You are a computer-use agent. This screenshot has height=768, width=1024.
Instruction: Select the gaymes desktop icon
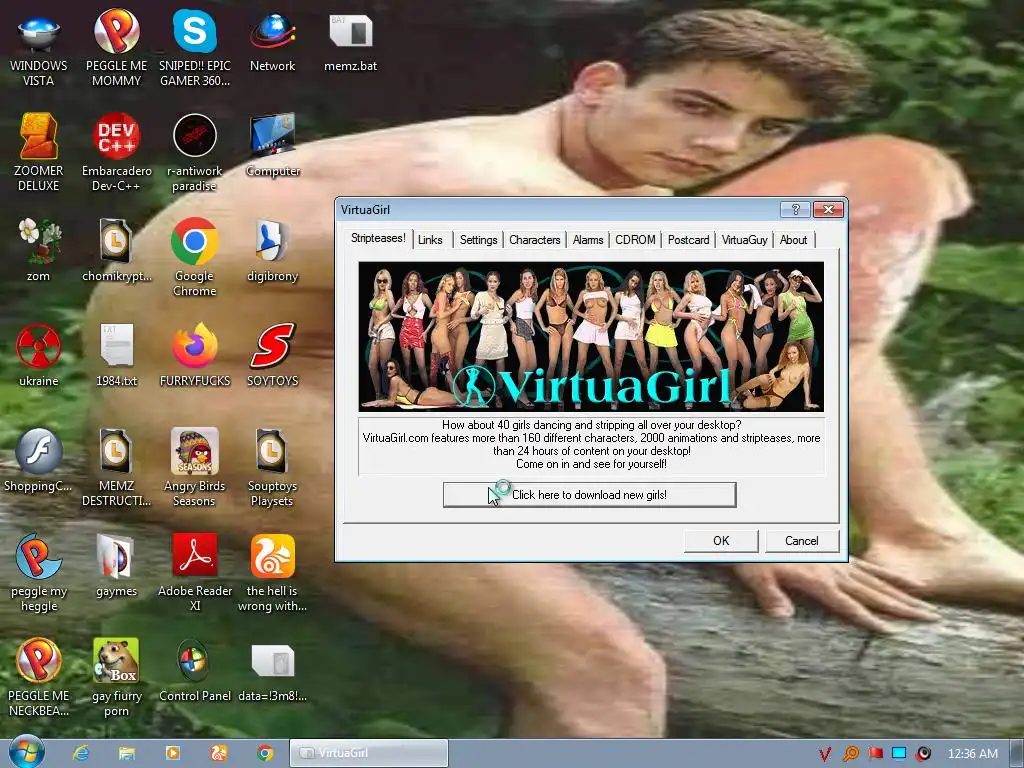116,566
